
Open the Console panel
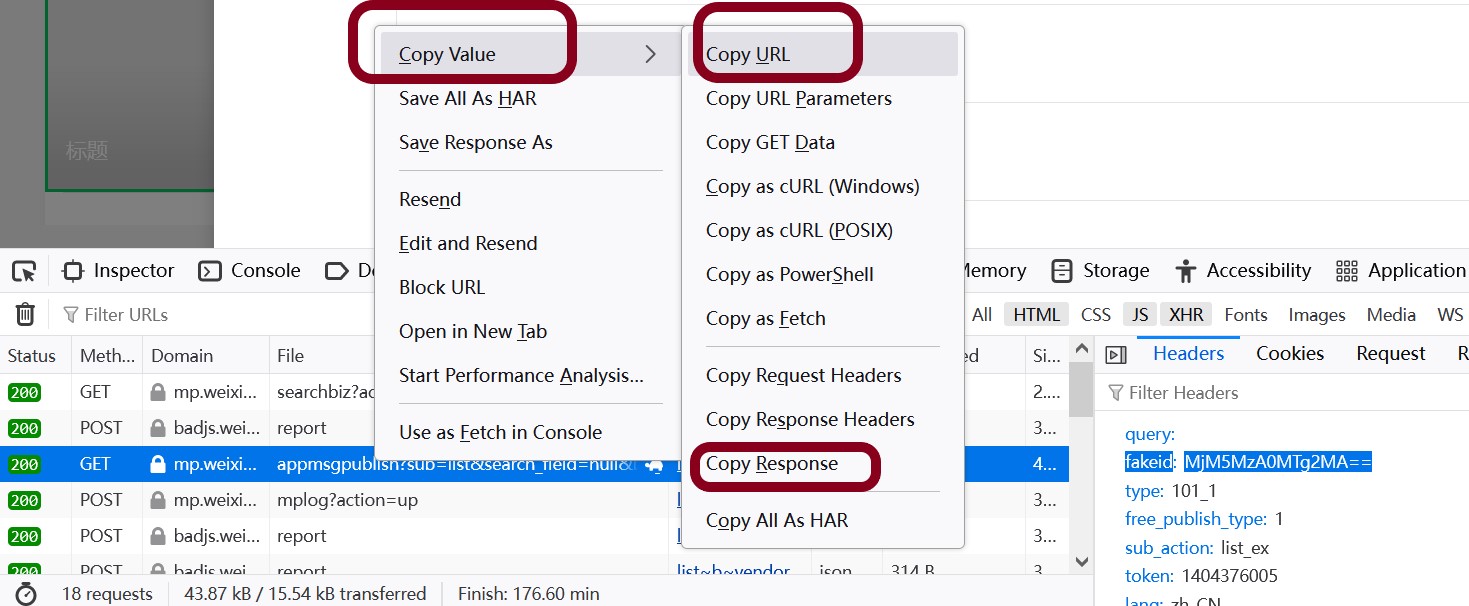(249, 271)
